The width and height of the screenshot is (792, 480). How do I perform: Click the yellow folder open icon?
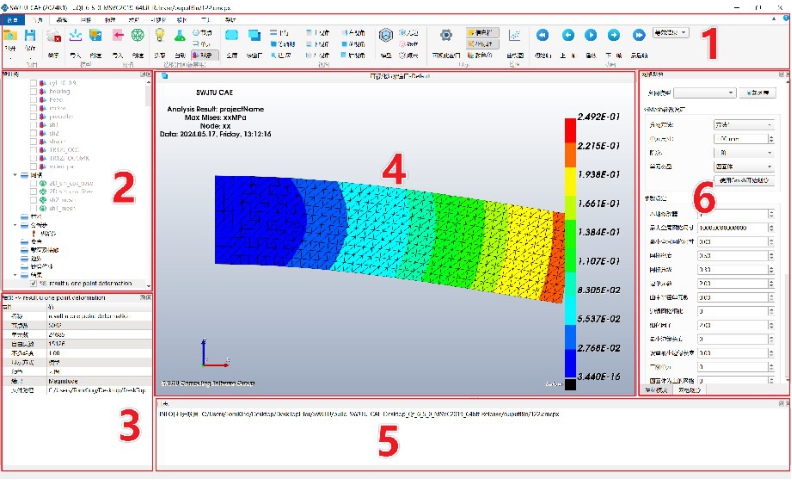tap(10, 35)
